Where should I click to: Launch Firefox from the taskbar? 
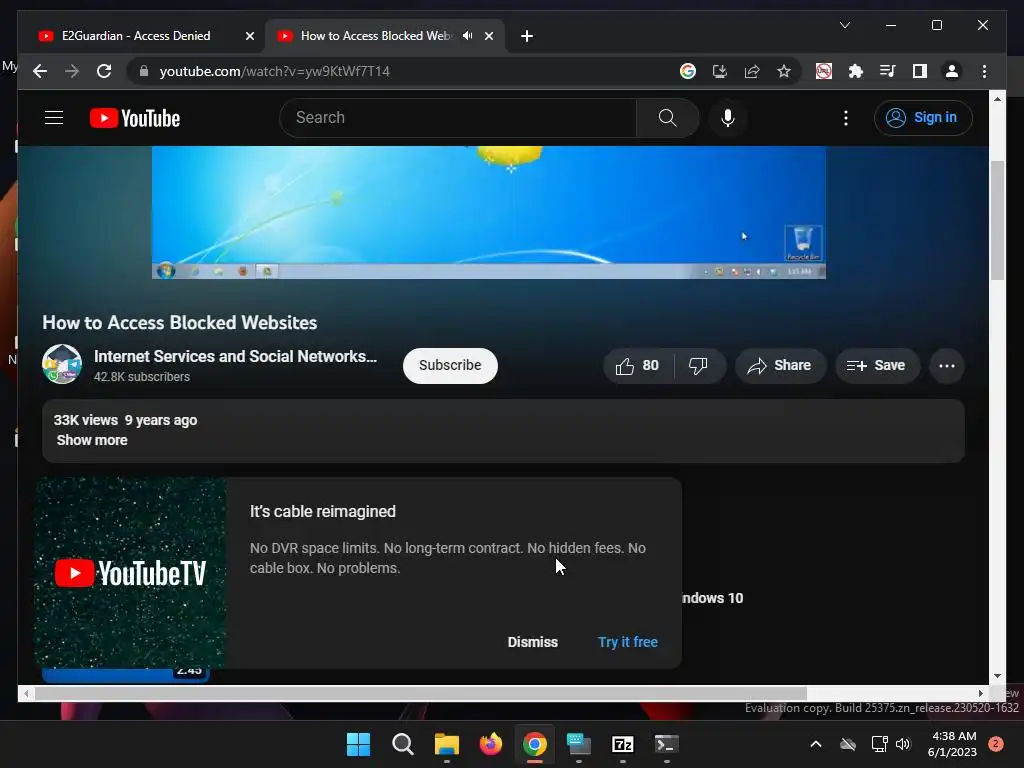tap(490, 744)
